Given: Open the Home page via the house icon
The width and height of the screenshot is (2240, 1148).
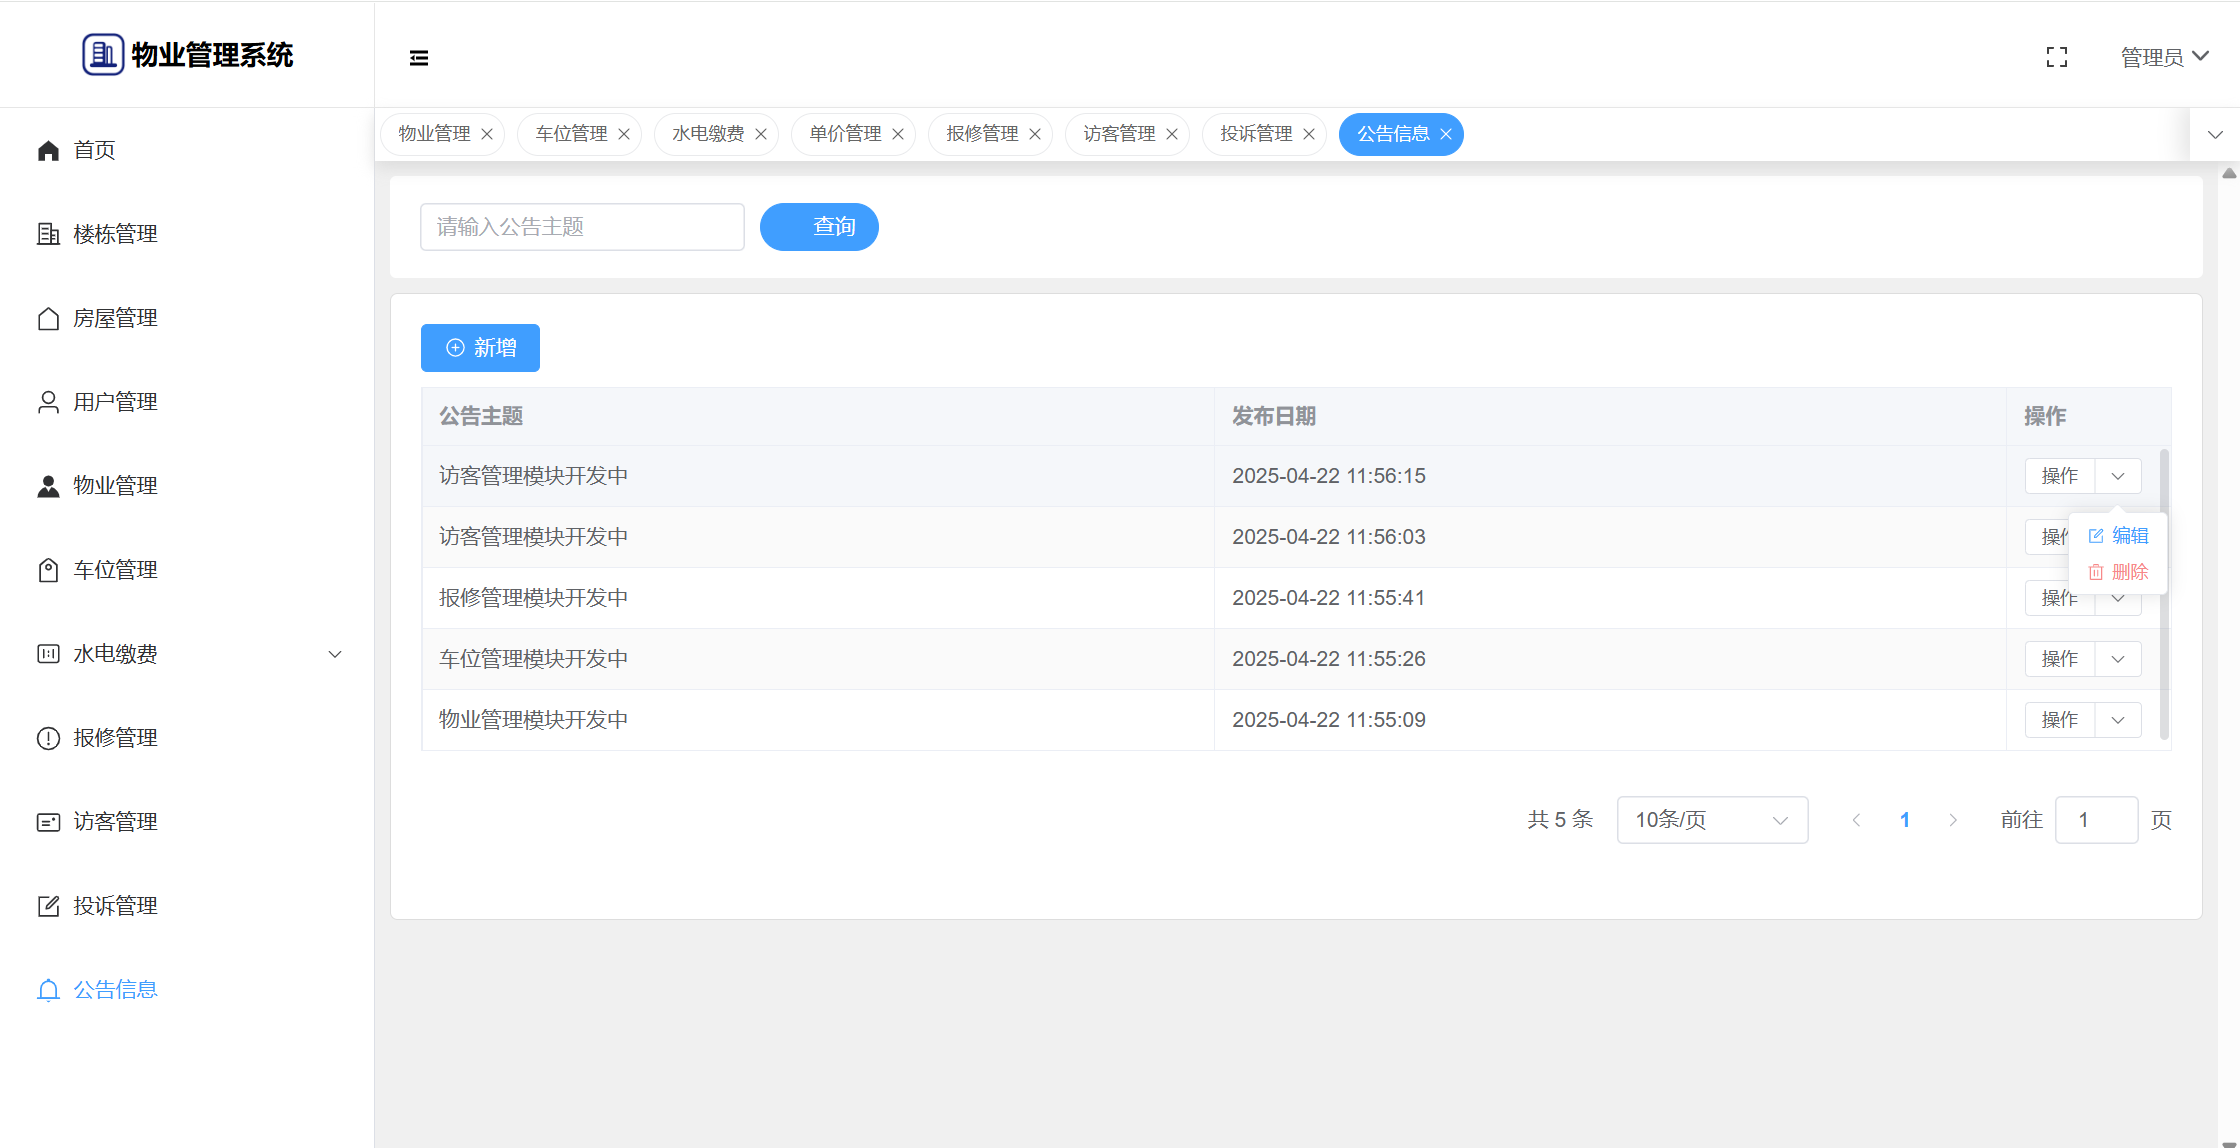Looking at the screenshot, I should tap(48, 150).
